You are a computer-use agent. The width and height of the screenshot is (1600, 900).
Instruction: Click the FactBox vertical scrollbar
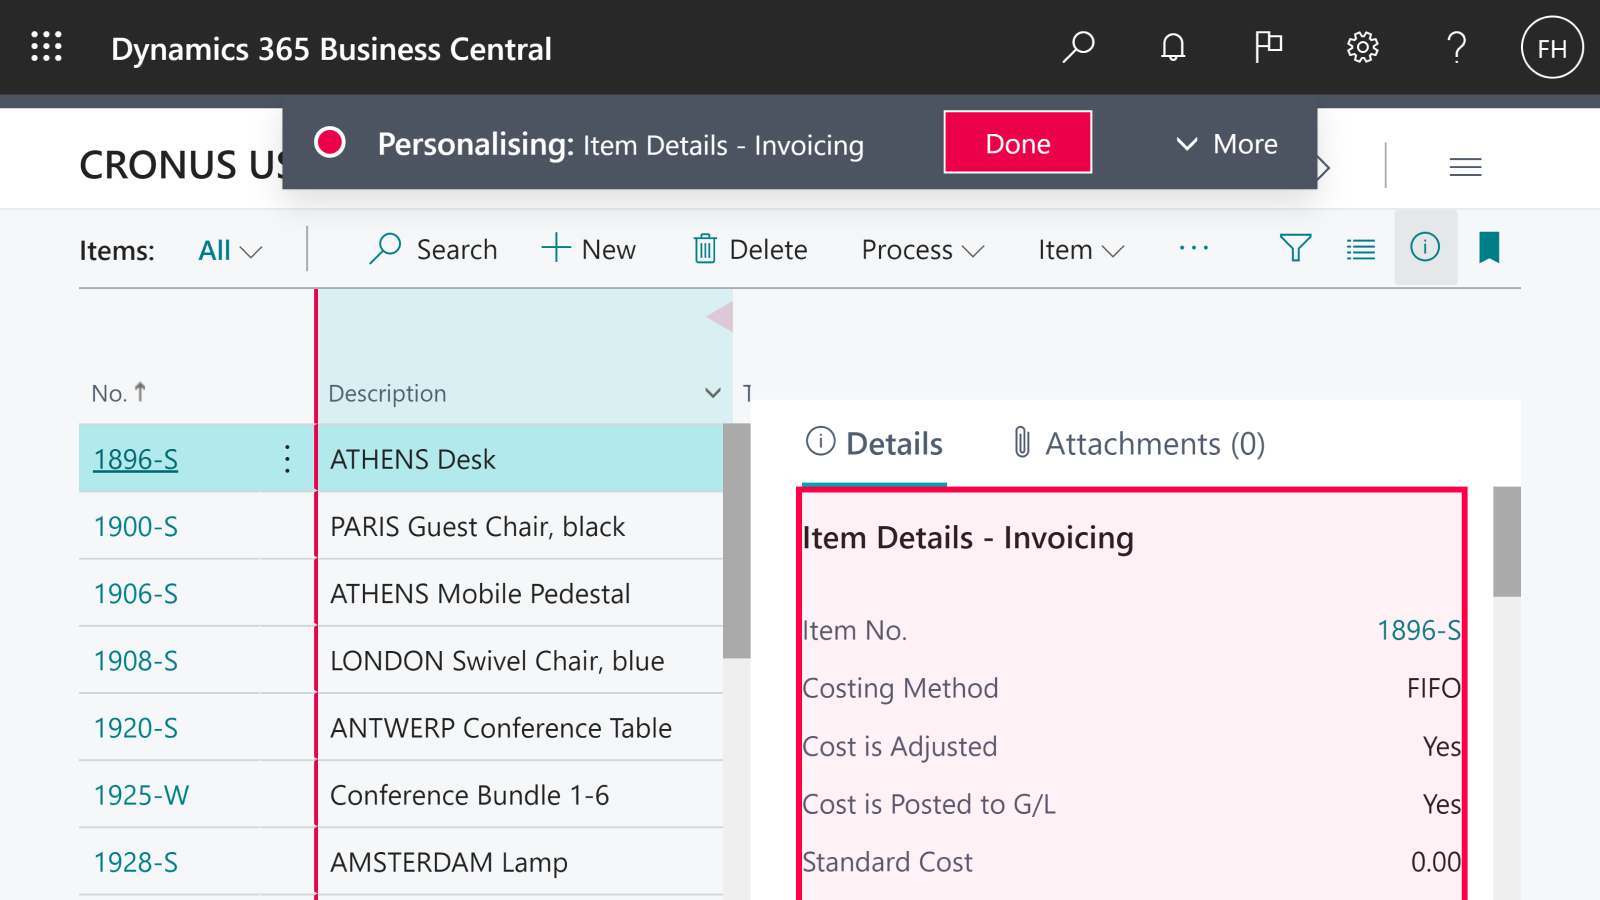coord(1507,542)
